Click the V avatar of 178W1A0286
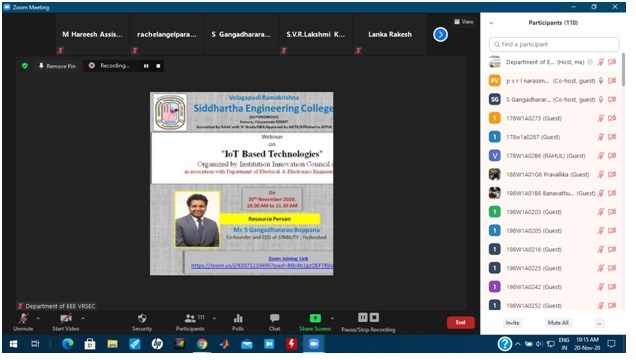Screen dimensions: 636x360 (x=494, y=156)
